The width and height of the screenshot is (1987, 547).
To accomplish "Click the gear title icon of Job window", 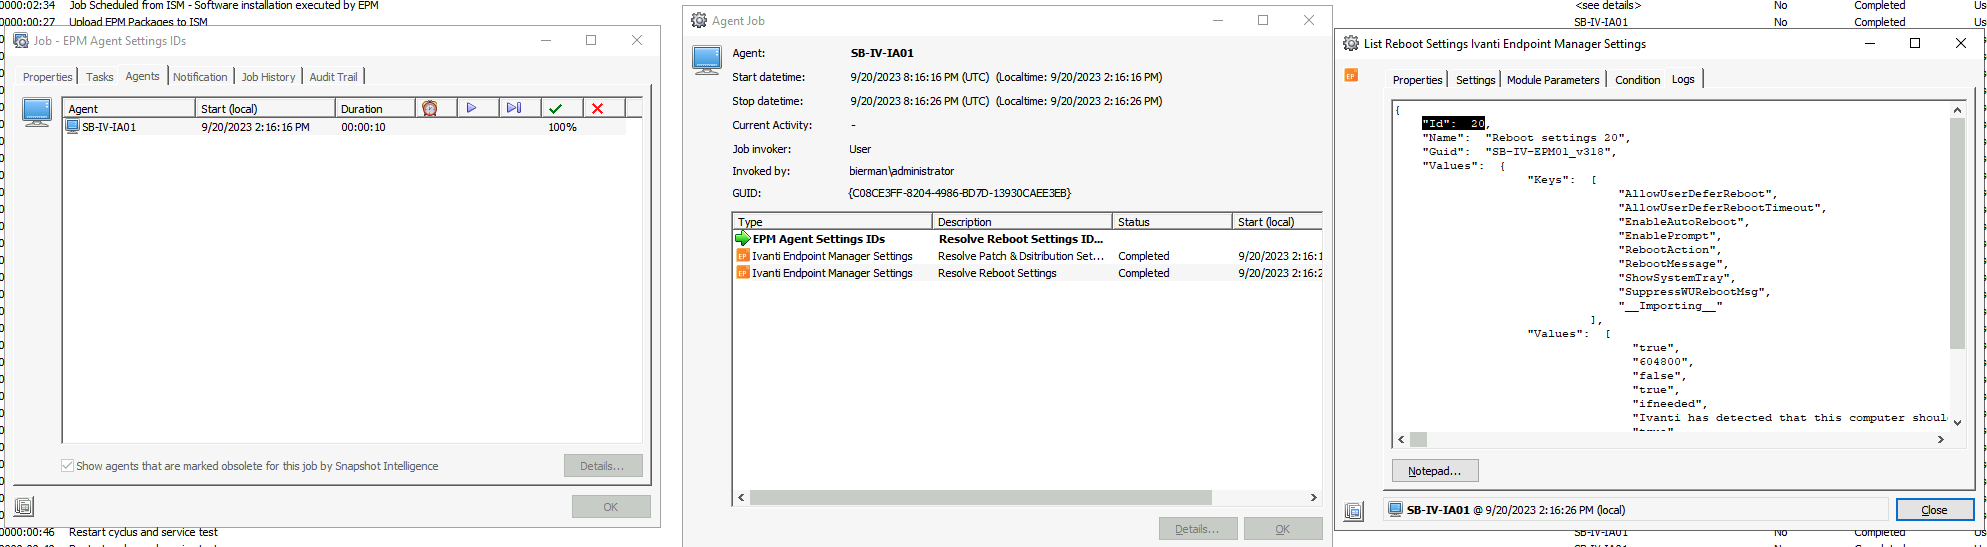I will [x=20, y=41].
